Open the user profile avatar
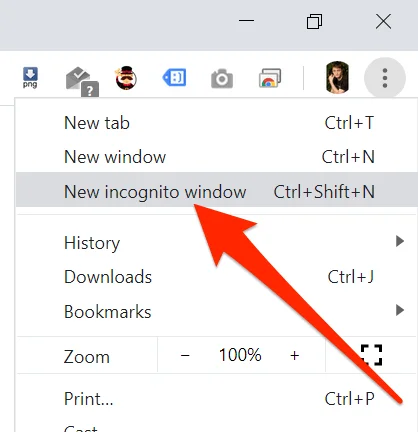Image resolution: width=418 pixels, height=432 pixels. [337, 77]
